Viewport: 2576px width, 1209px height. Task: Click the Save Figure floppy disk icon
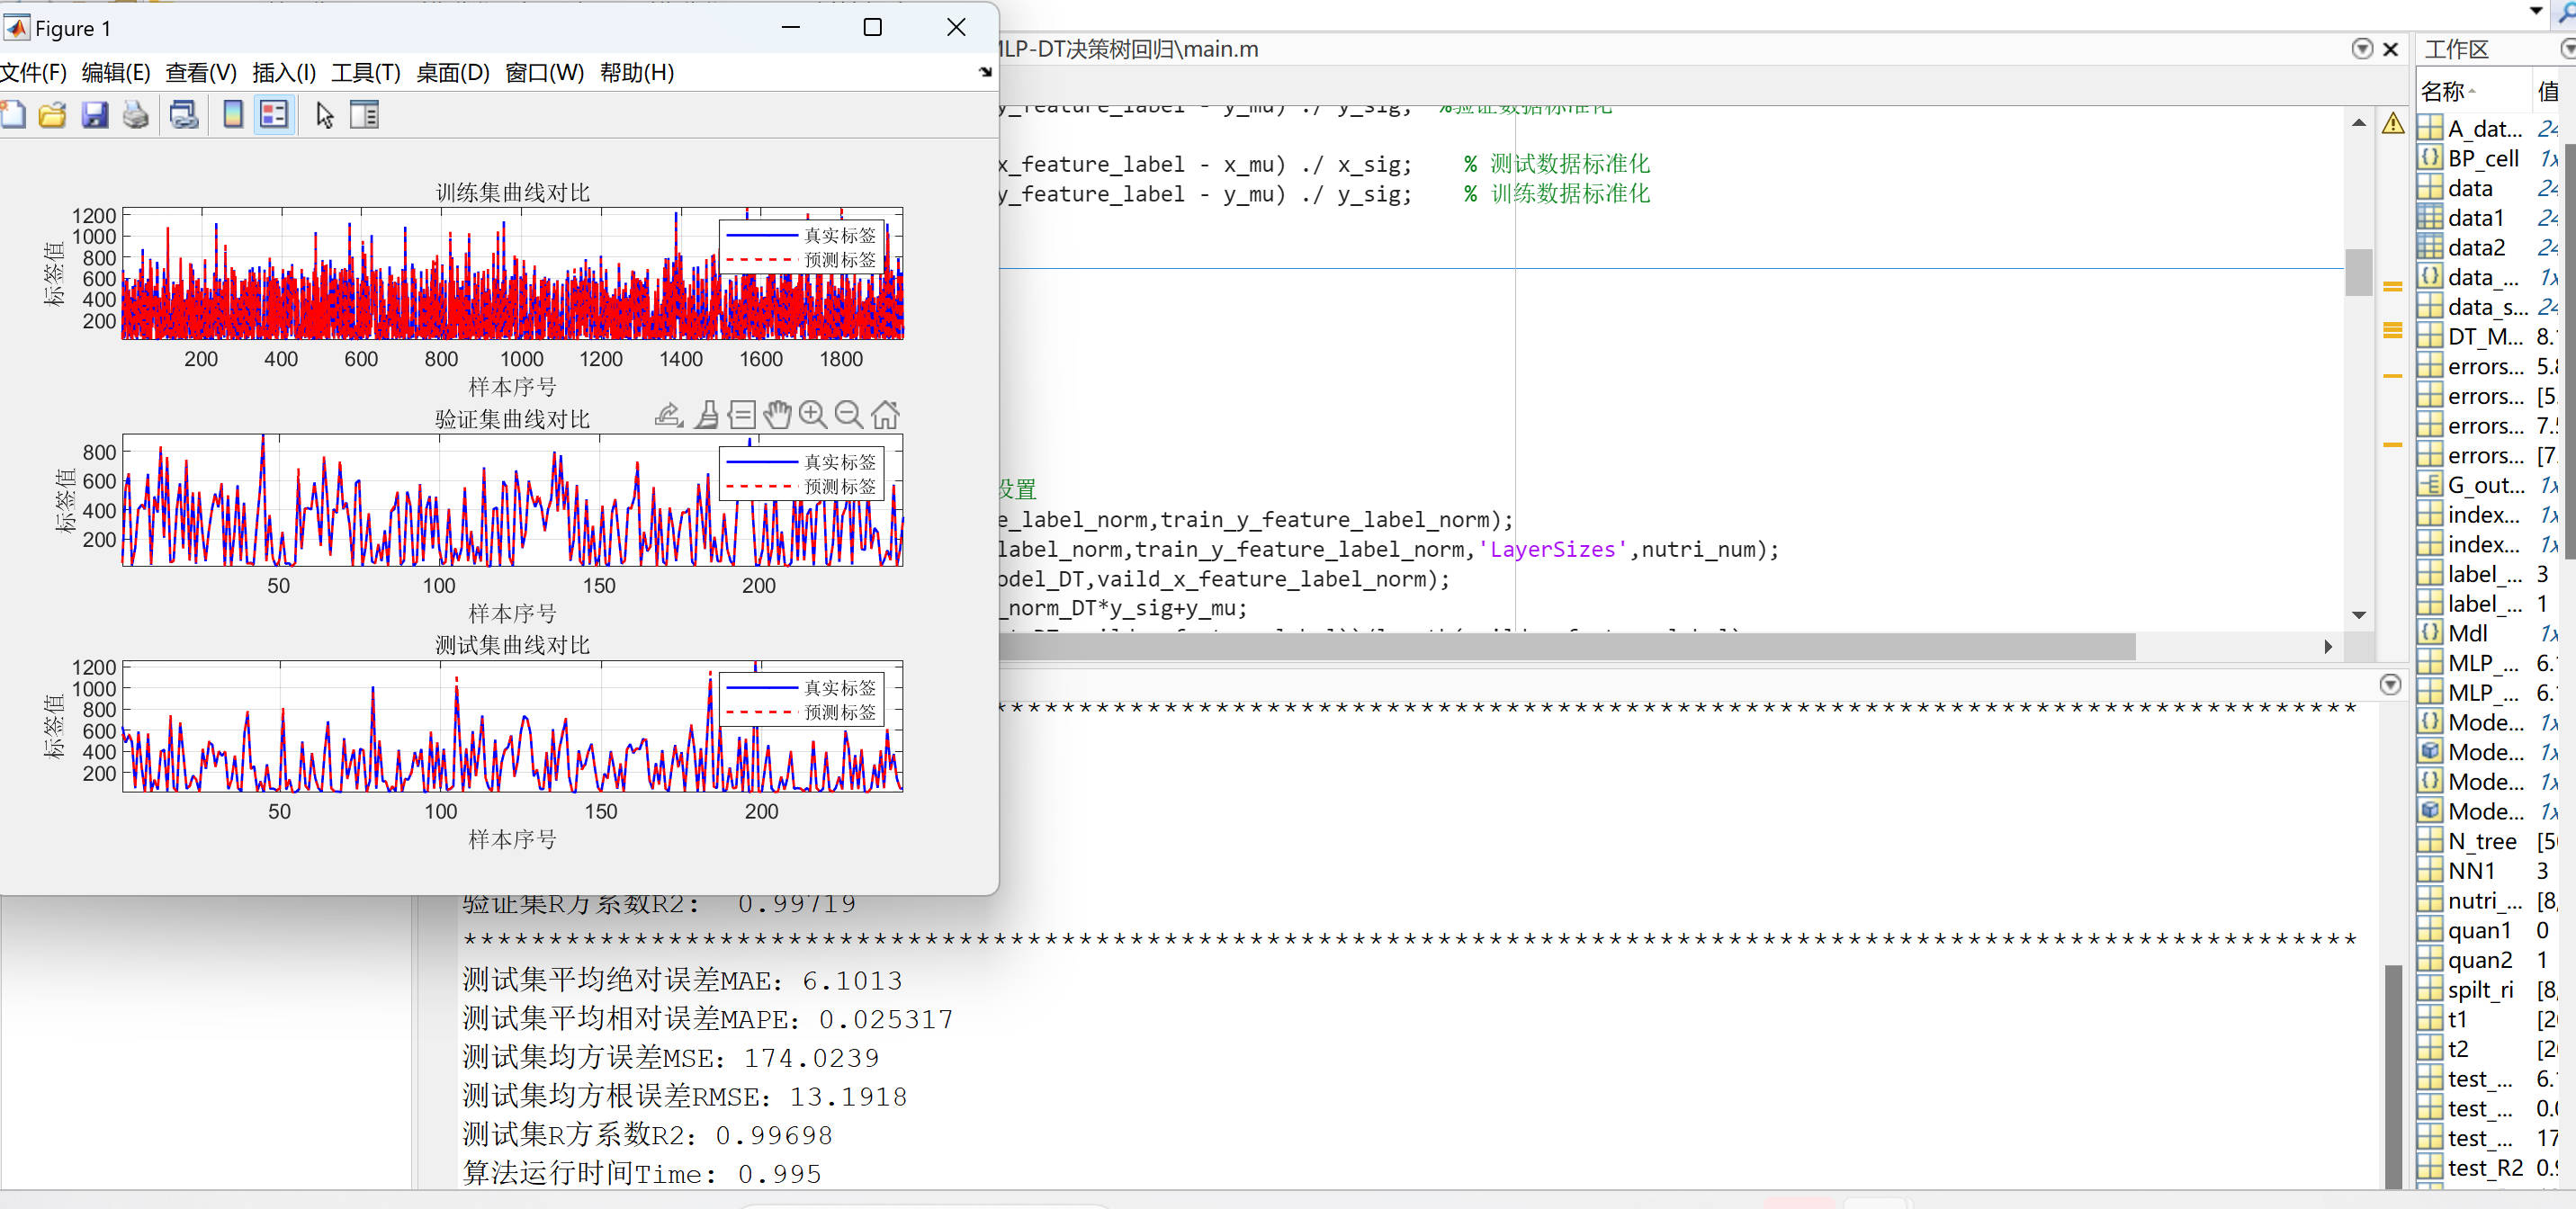pos(95,115)
